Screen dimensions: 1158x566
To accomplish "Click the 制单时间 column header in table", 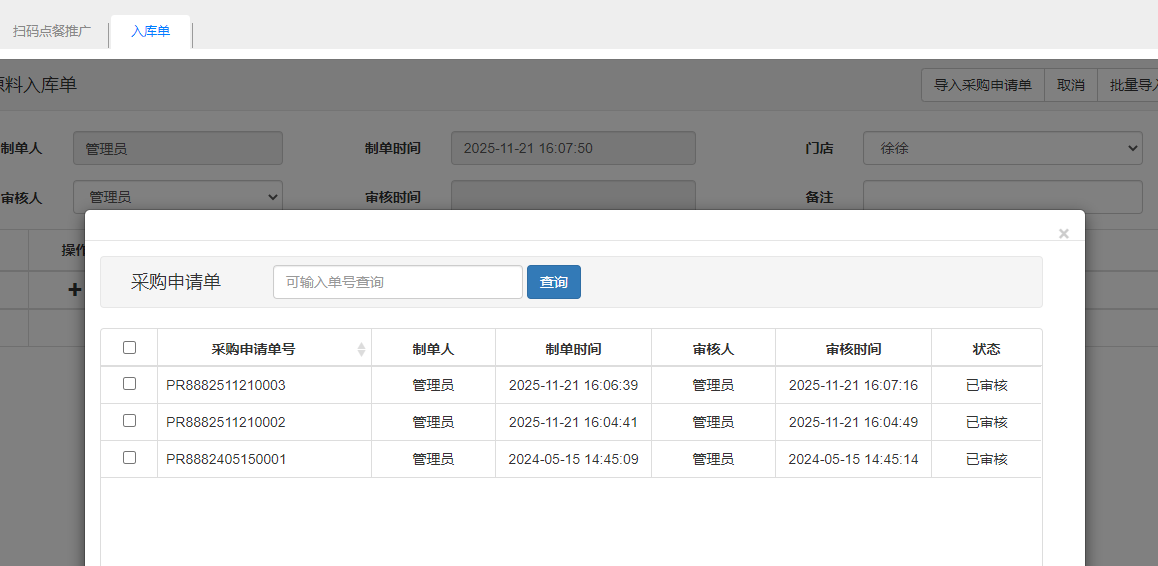I will coord(573,349).
